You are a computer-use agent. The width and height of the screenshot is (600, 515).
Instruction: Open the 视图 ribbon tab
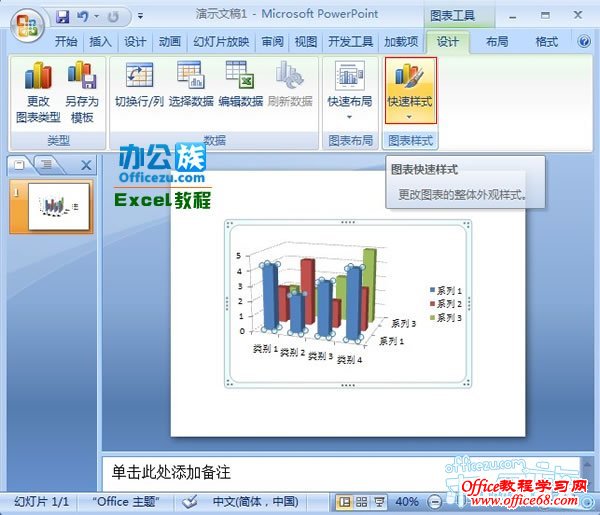click(306, 41)
